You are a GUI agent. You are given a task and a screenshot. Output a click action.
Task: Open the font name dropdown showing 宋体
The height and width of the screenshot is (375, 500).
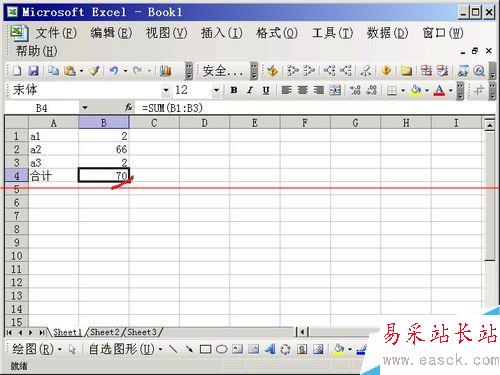166,90
